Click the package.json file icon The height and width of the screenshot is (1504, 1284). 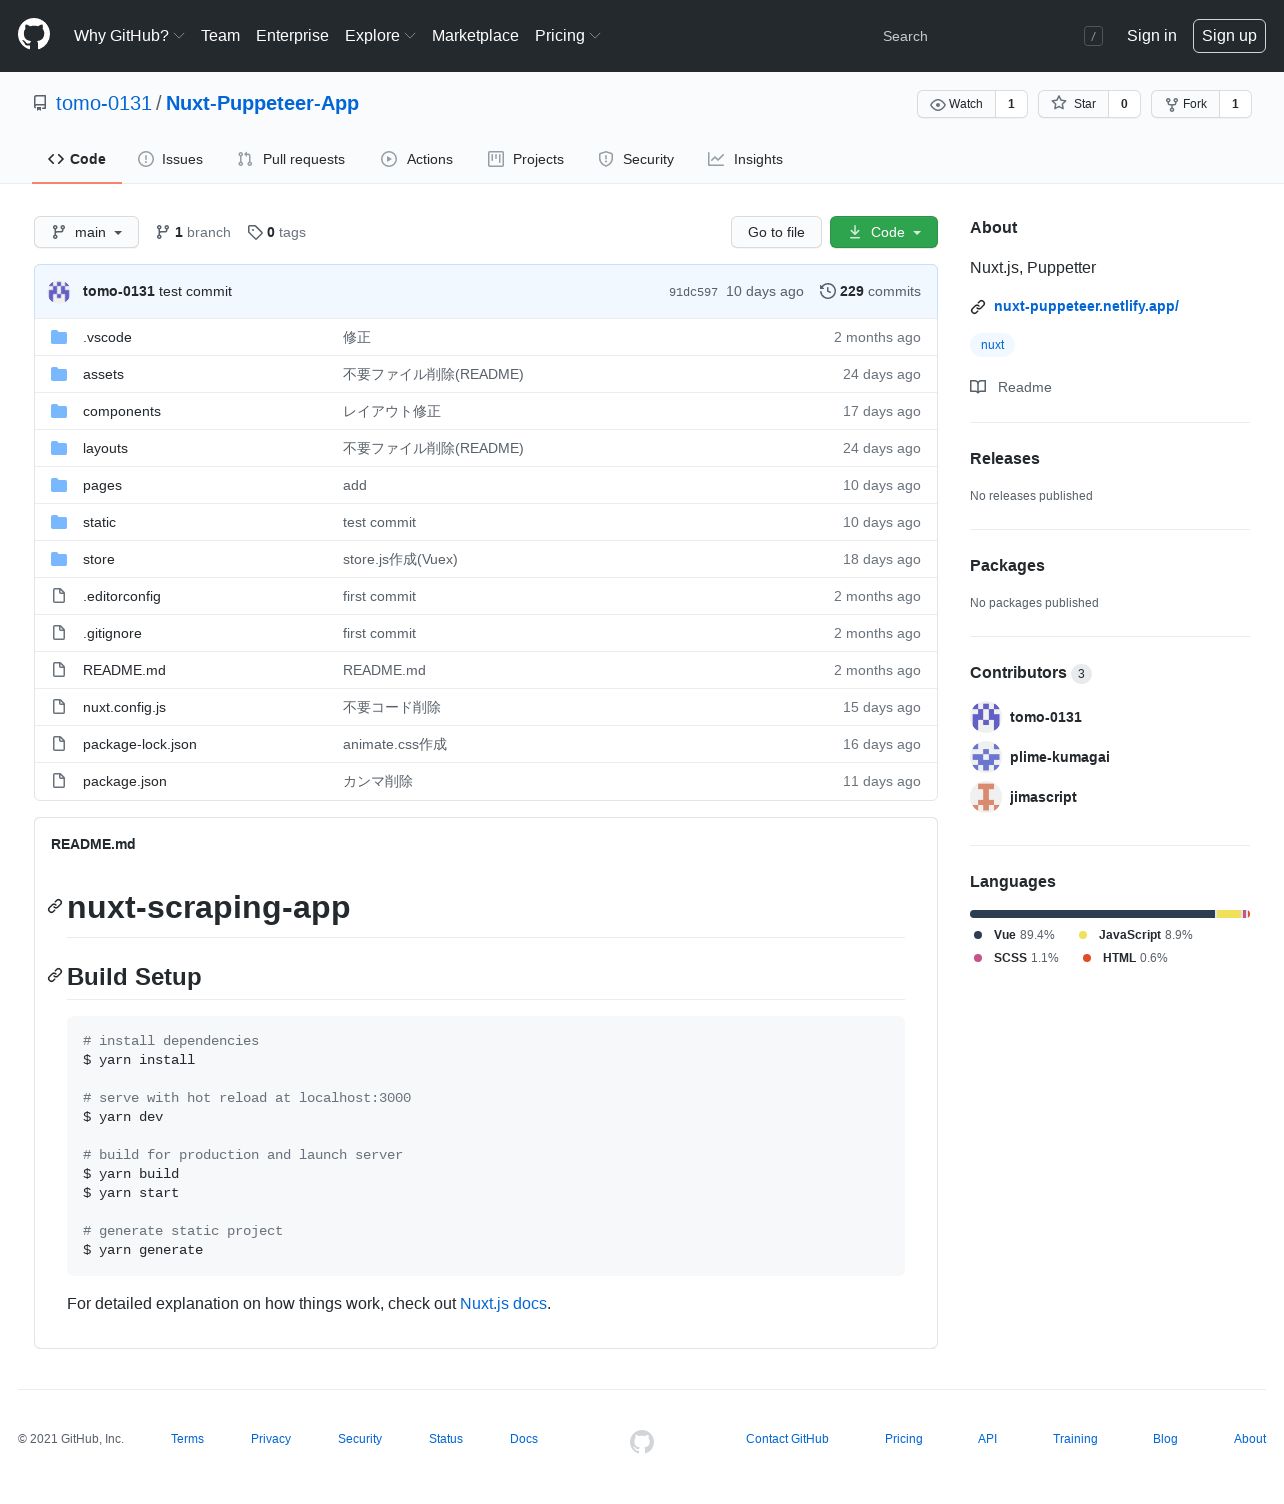[59, 781]
